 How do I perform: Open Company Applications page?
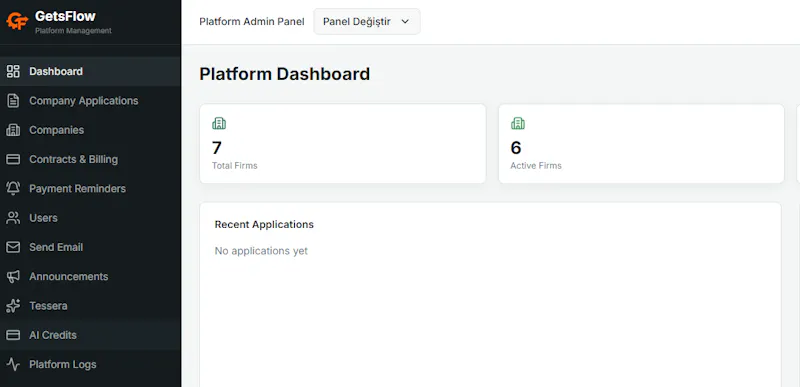tap(90, 101)
